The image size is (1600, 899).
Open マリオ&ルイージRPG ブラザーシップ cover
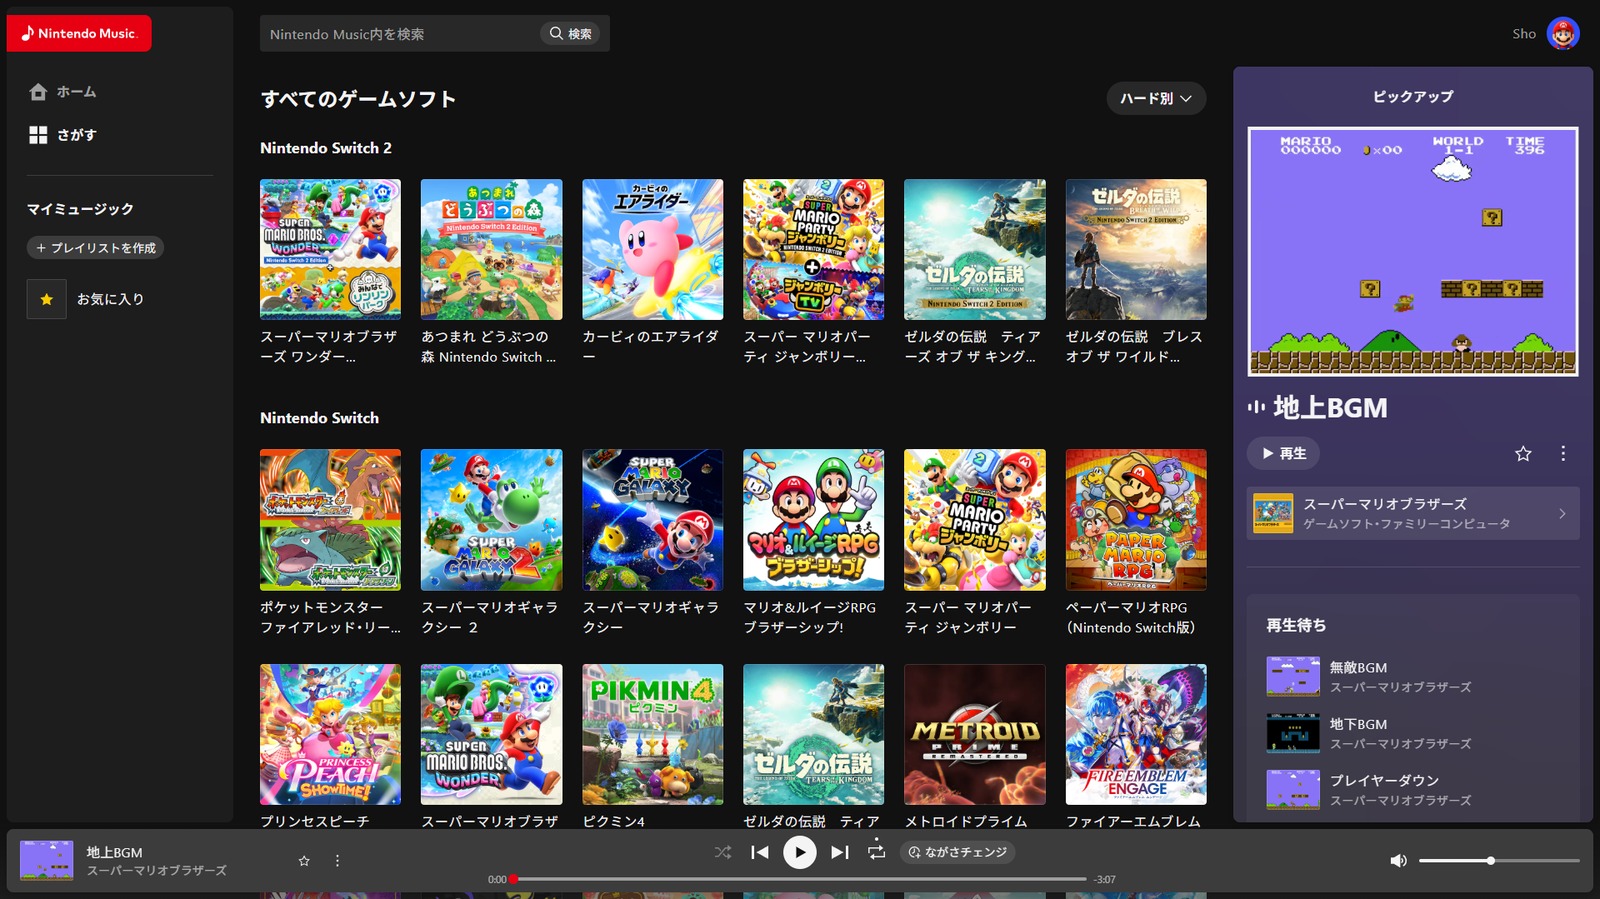(814, 520)
